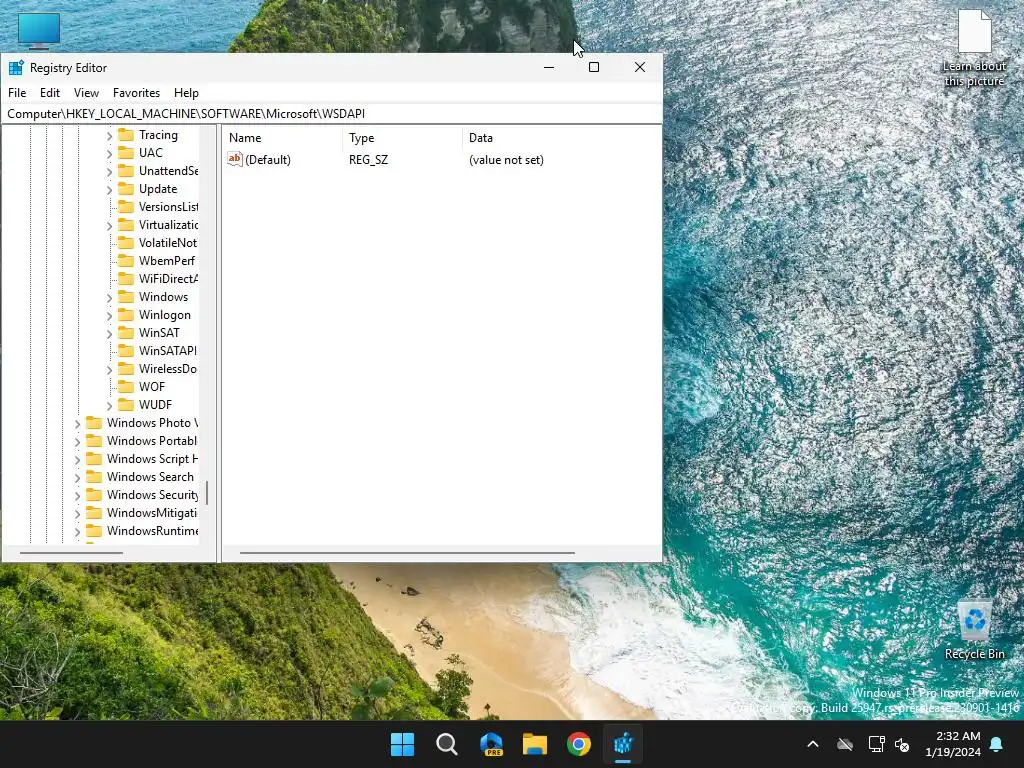The width and height of the screenshot is (1024, 768).
Task: Sort values by the Name column
Action: [x=283, y=138]
